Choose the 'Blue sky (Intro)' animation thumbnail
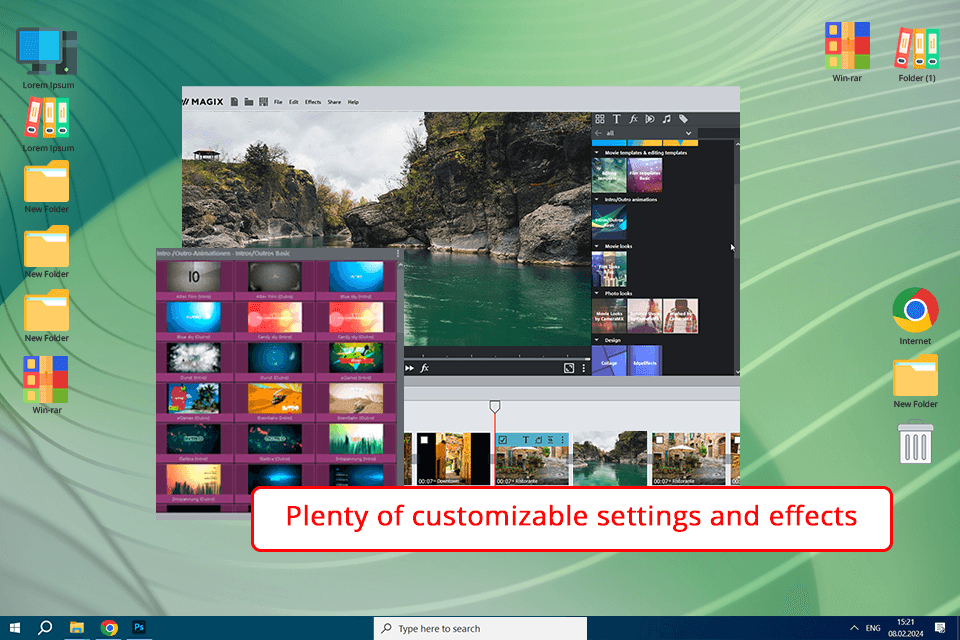 point(356,277)
